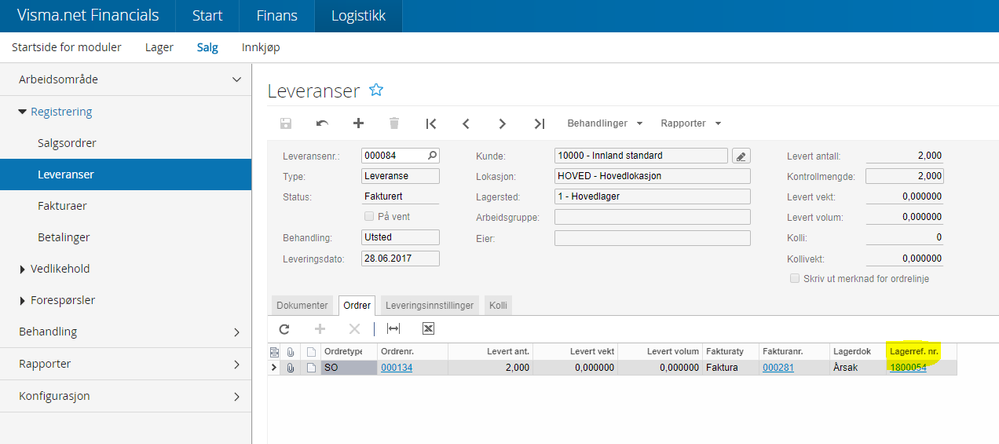Click the grid add row plus icon
The height and width of the screenshot is (444, 999).
320,329
